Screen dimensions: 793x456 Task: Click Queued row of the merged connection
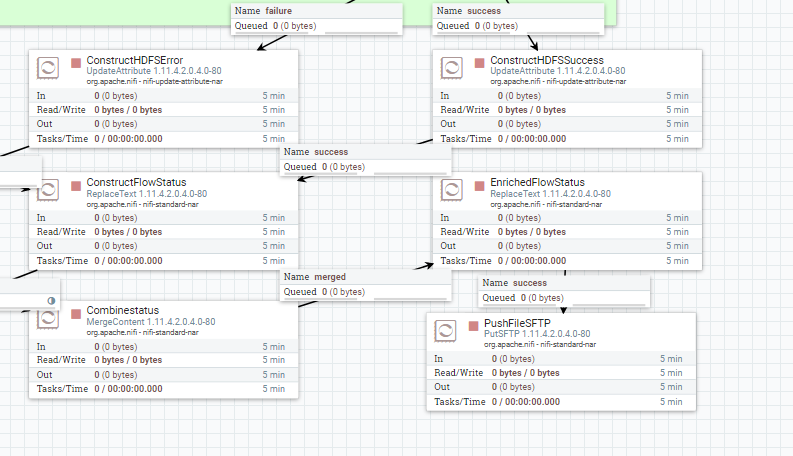coord(365,292)
